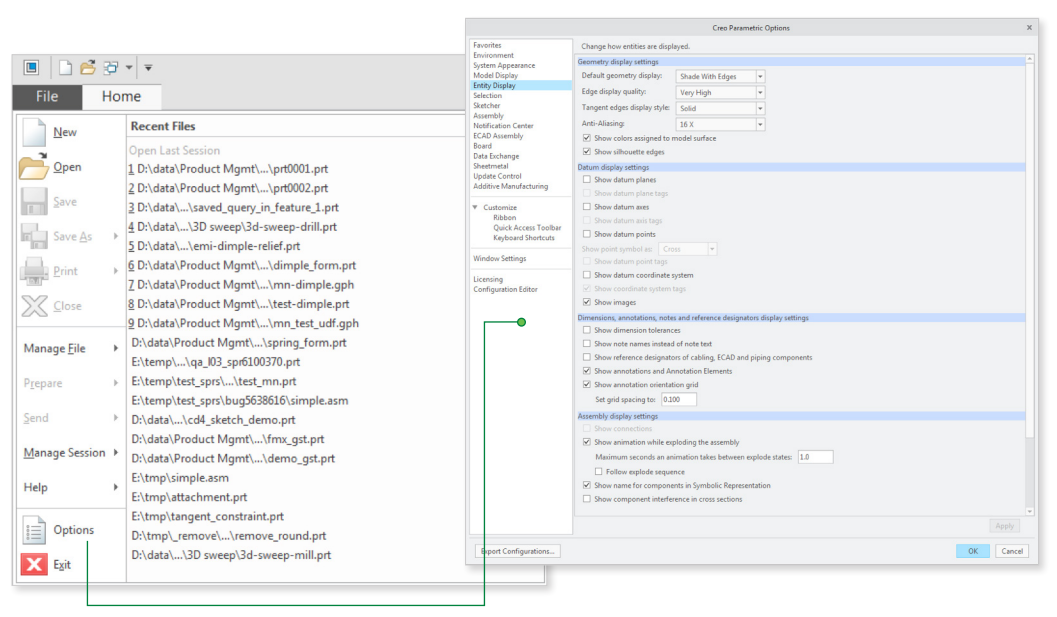Close the Creo Parametric Options dialog
The image size is (1057, 617).
[1029, 28]
